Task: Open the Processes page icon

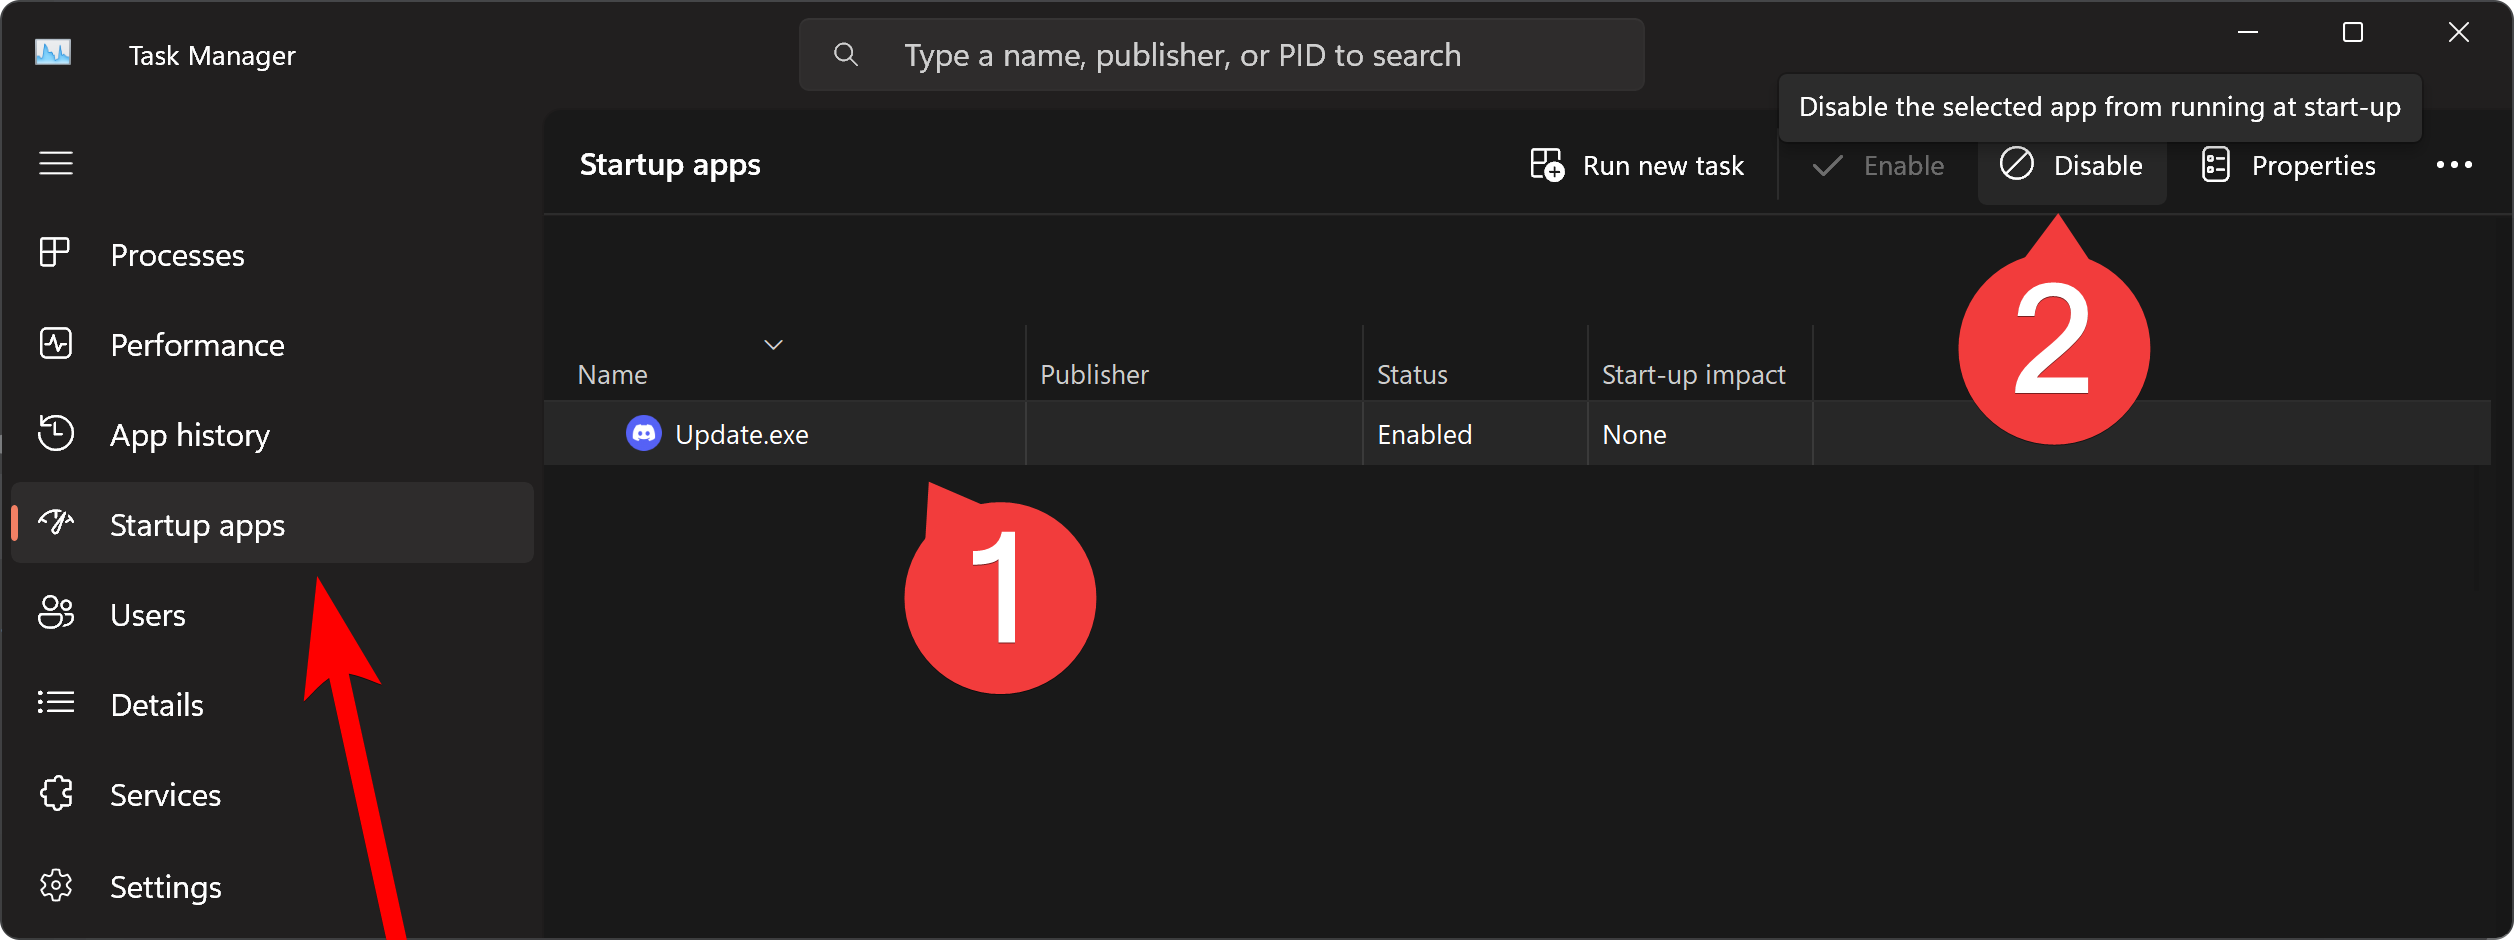Action: [56, 253]
